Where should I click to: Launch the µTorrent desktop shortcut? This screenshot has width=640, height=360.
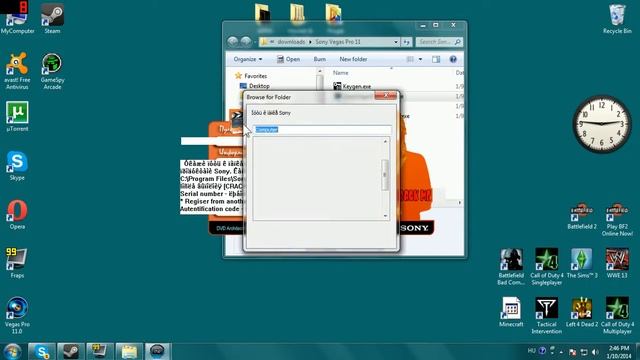point(17,116)
